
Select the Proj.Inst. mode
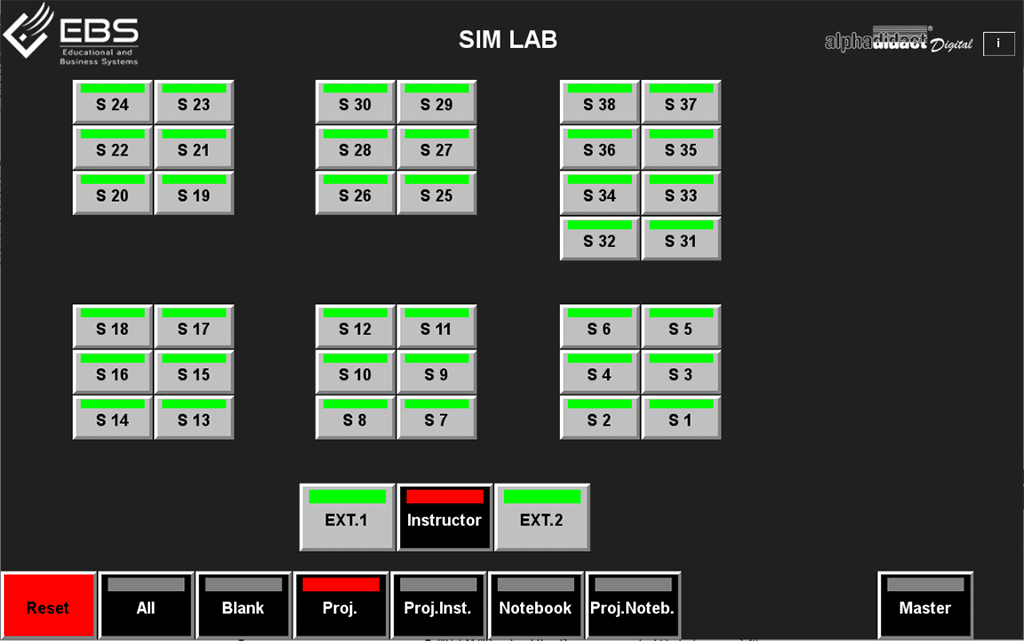click(x=438, y=607)
